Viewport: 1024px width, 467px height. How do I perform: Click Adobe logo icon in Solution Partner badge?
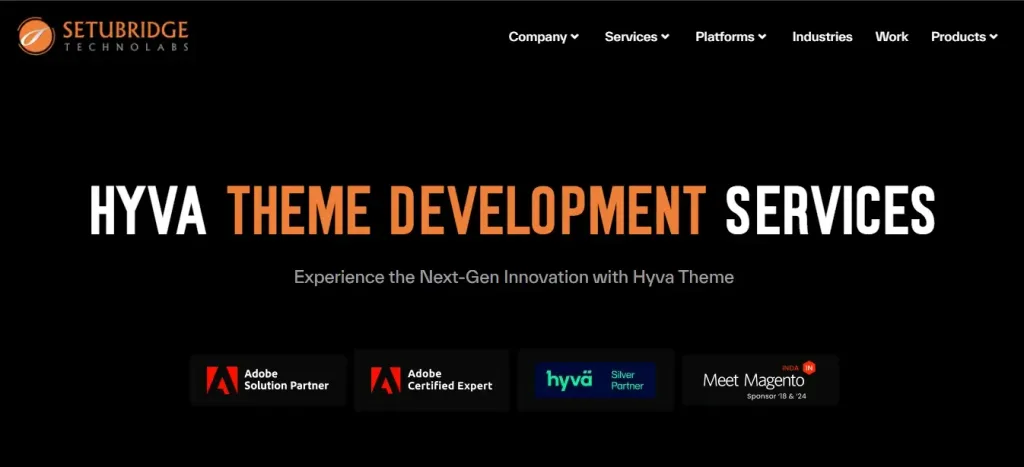[222, 380]
